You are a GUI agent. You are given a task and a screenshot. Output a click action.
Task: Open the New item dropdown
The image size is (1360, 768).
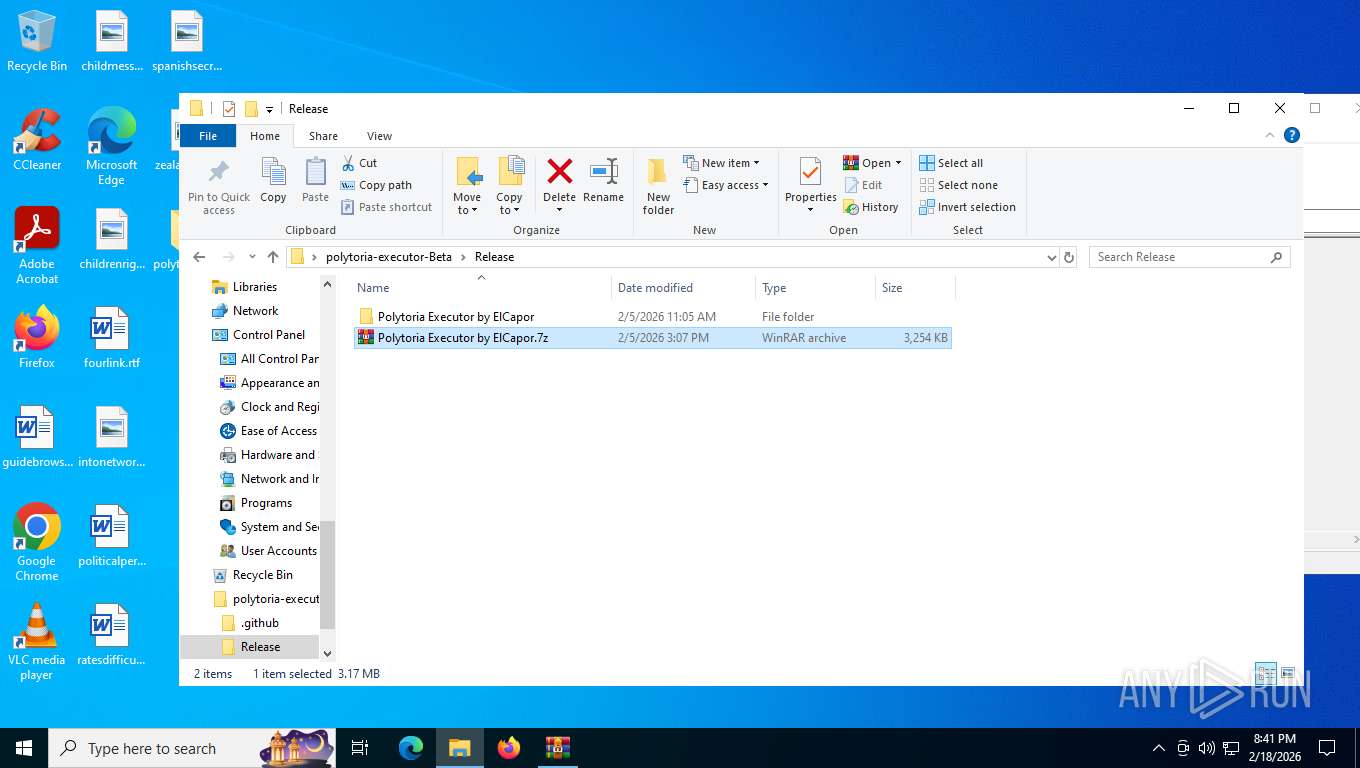tap(722, 163)
